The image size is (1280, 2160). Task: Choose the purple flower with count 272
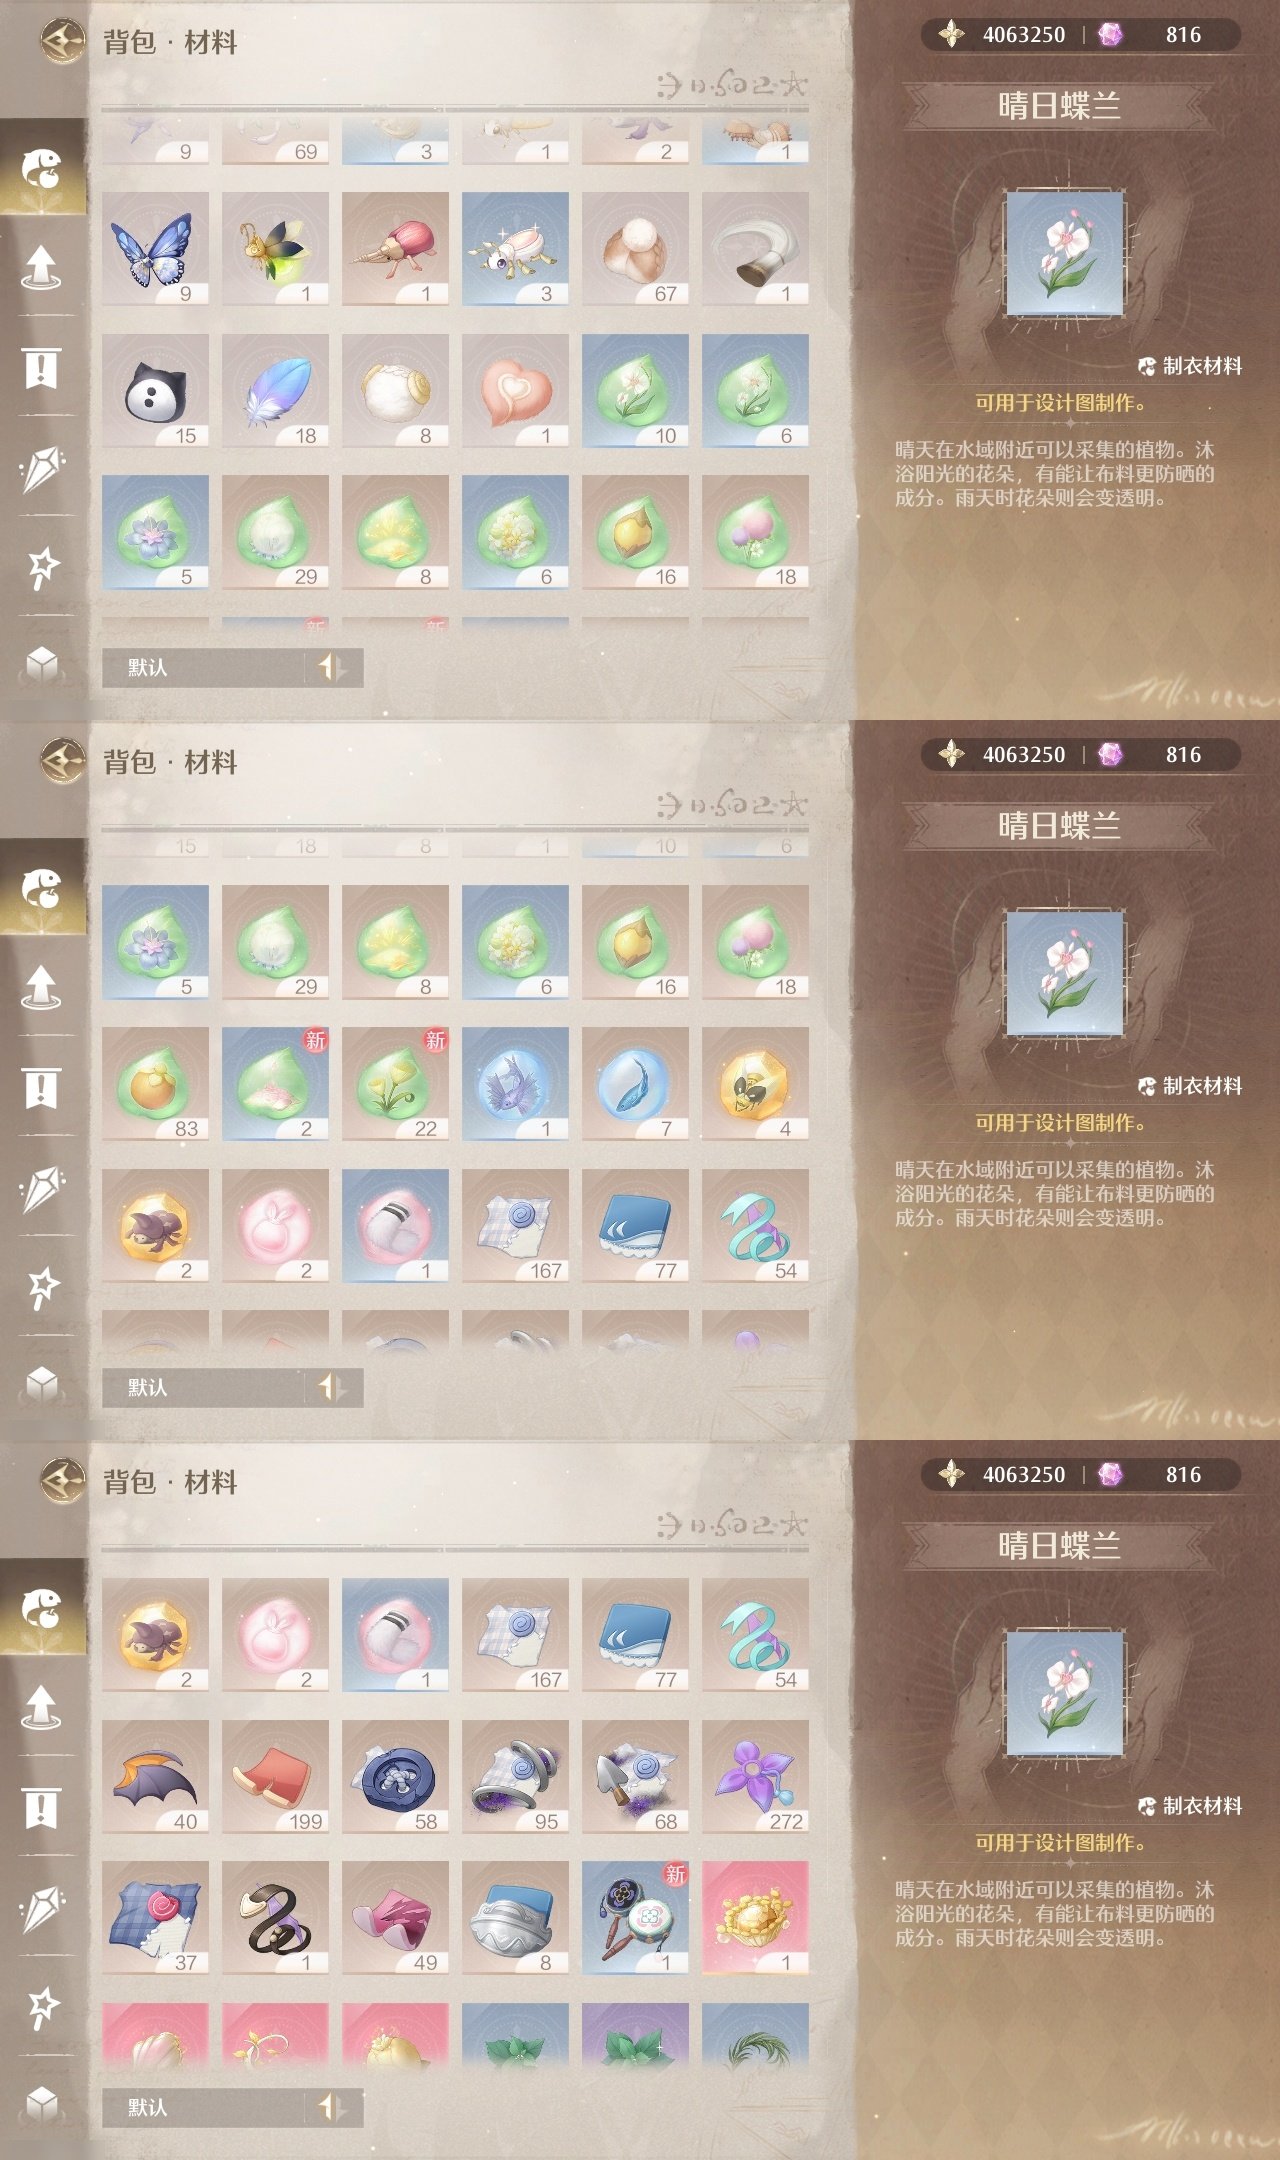(x=755, y=1777)
